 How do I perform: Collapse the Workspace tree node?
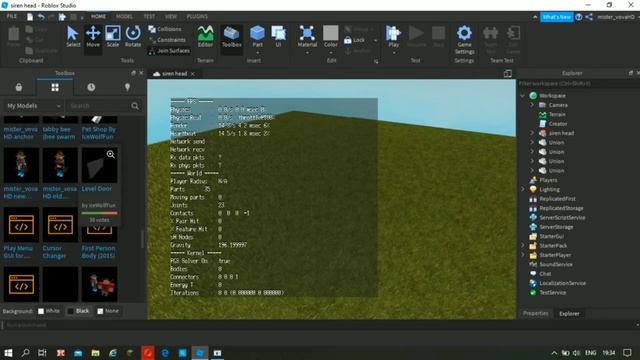[522, 96]
